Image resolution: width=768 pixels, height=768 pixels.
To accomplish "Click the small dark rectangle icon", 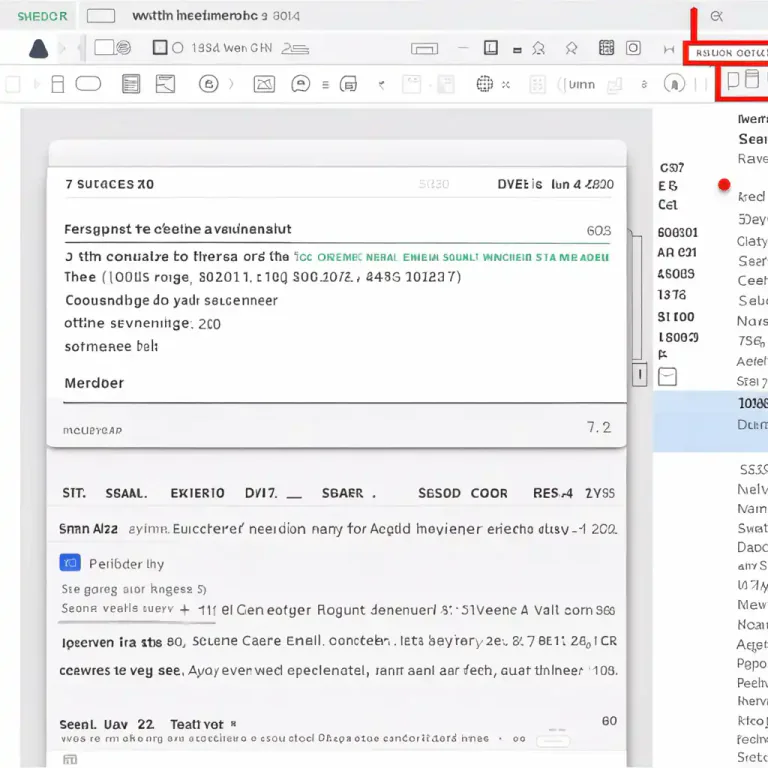I will pyautogui.click(x=517, y=50).
